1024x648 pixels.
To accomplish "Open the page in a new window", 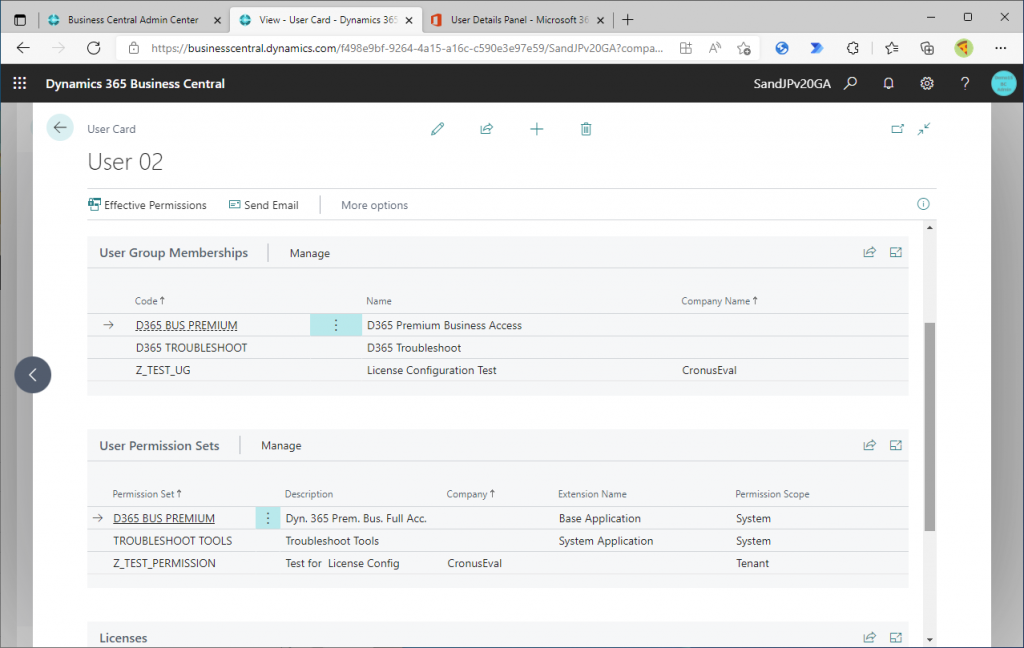I will pyautogui.click(x=897, y=129).
